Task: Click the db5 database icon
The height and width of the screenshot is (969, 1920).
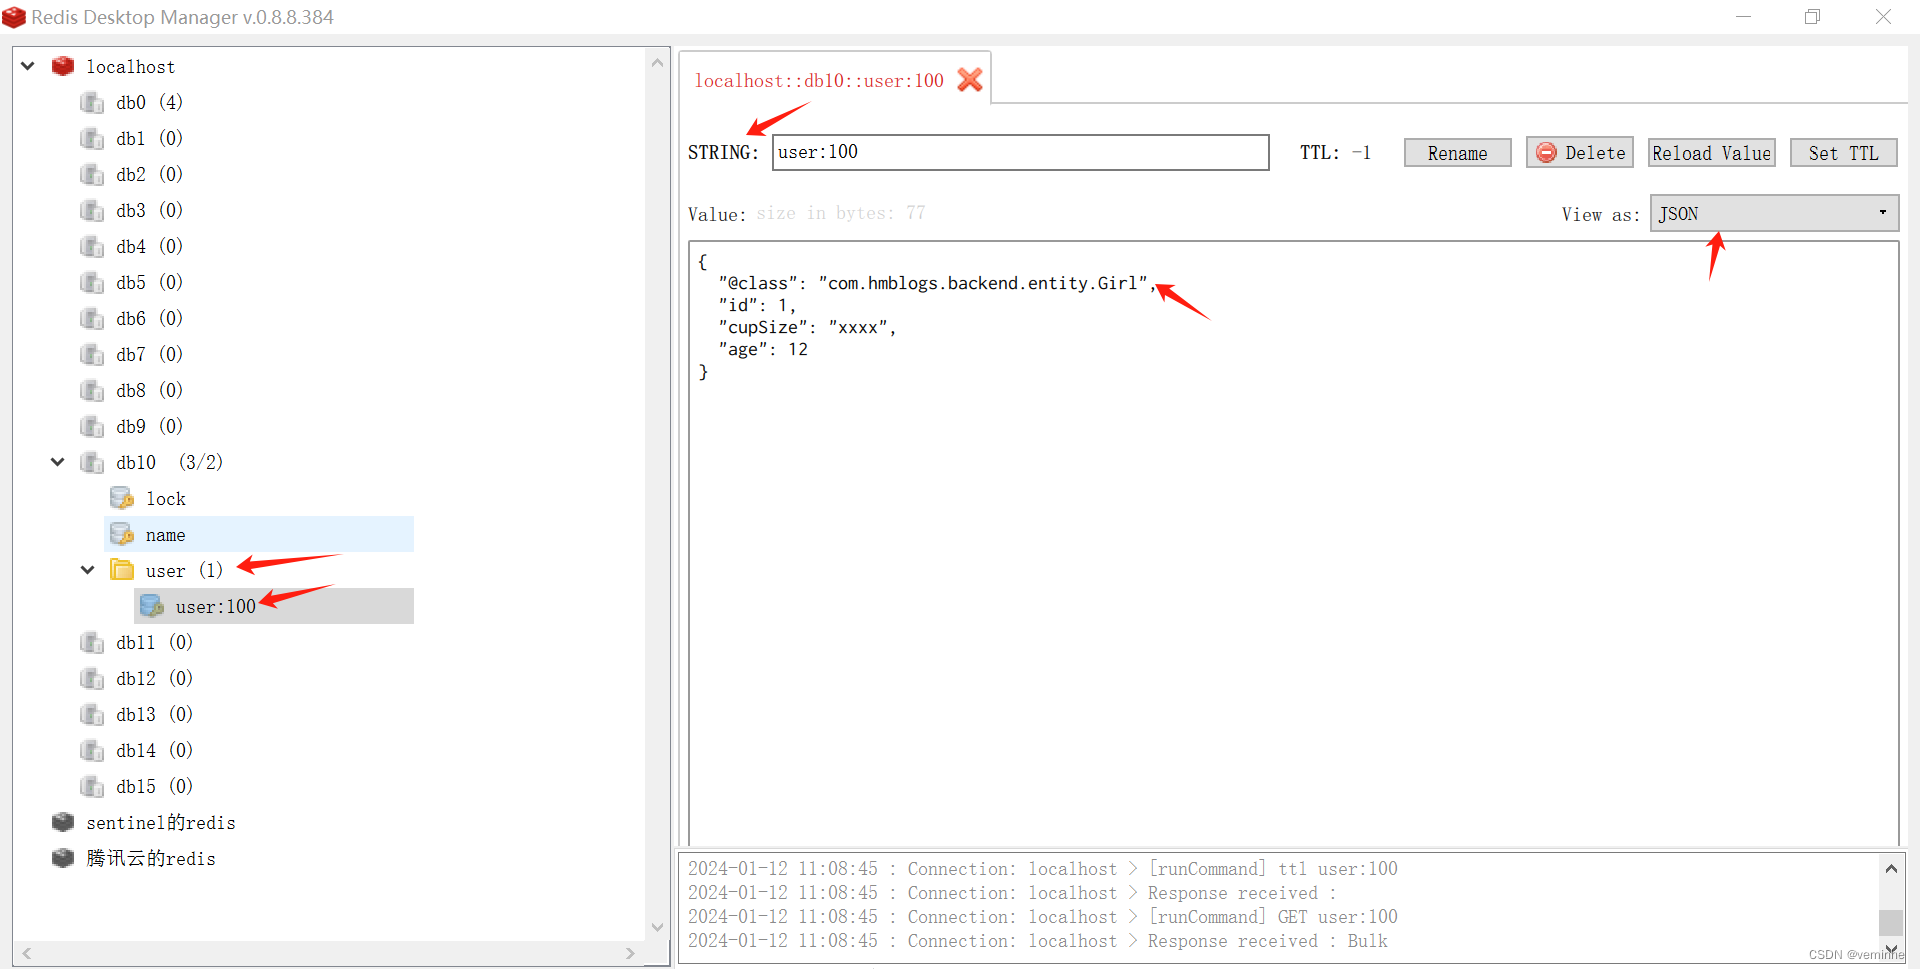Action: click(x=92, y=282)
